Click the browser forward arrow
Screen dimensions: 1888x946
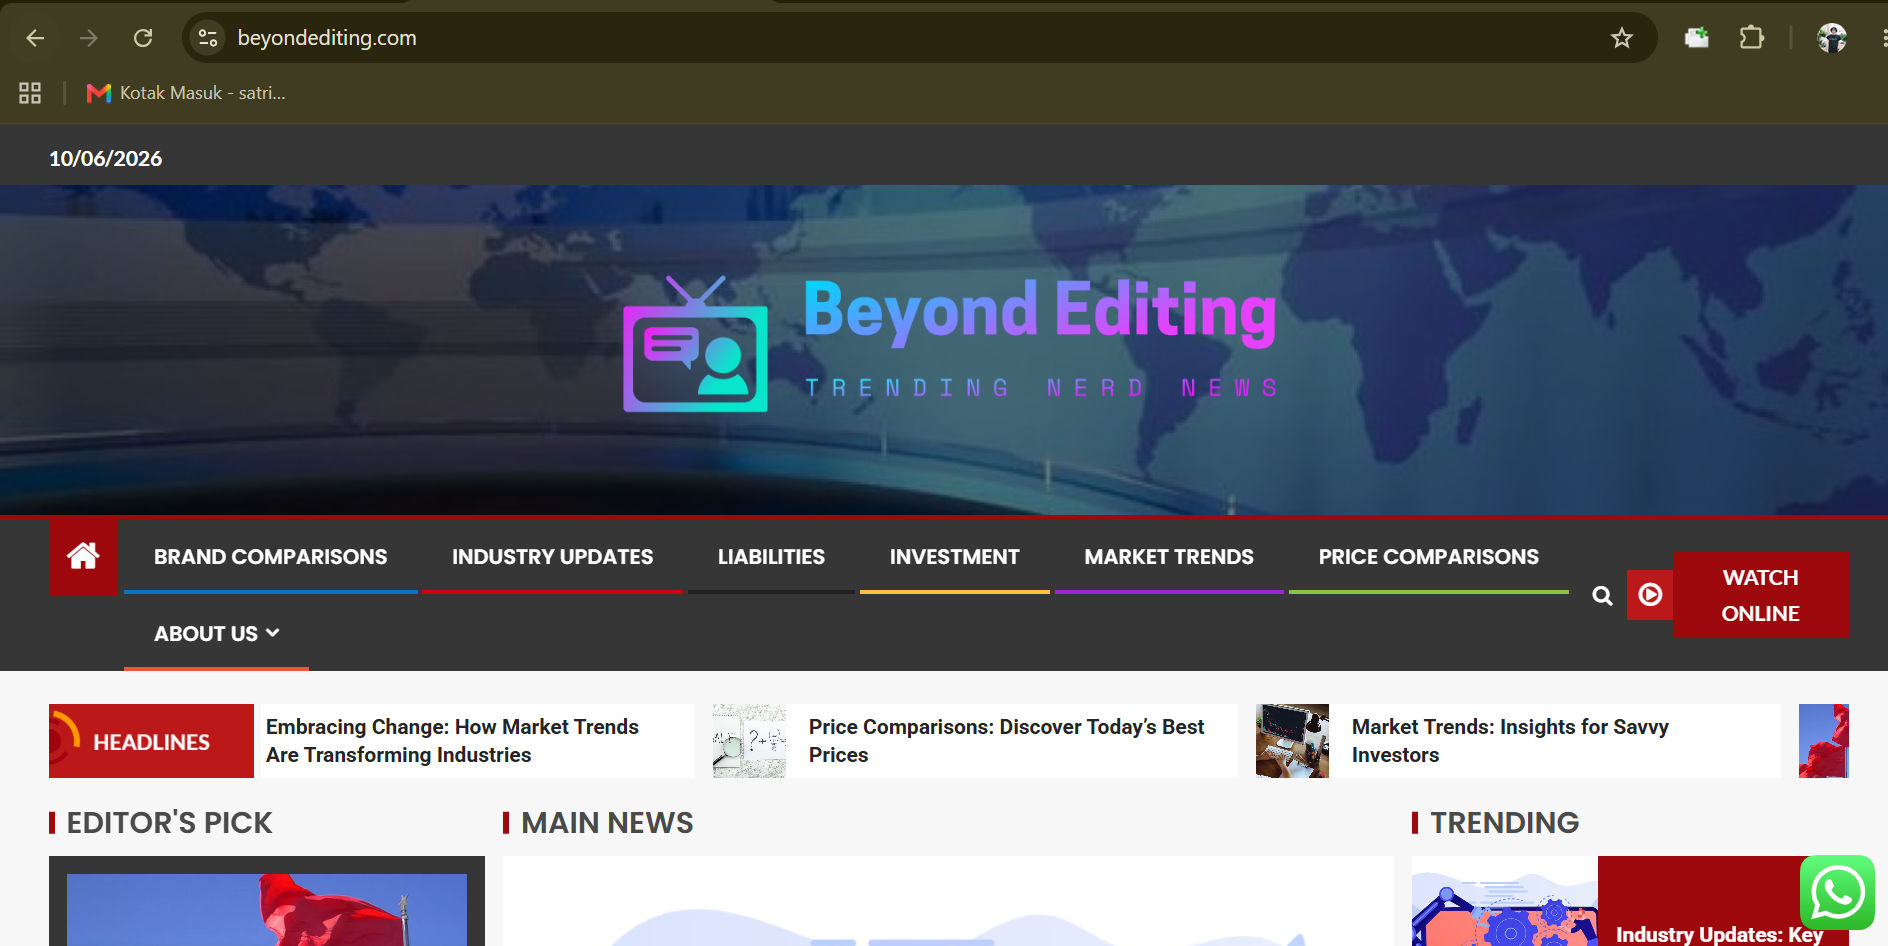click(89, 38)
